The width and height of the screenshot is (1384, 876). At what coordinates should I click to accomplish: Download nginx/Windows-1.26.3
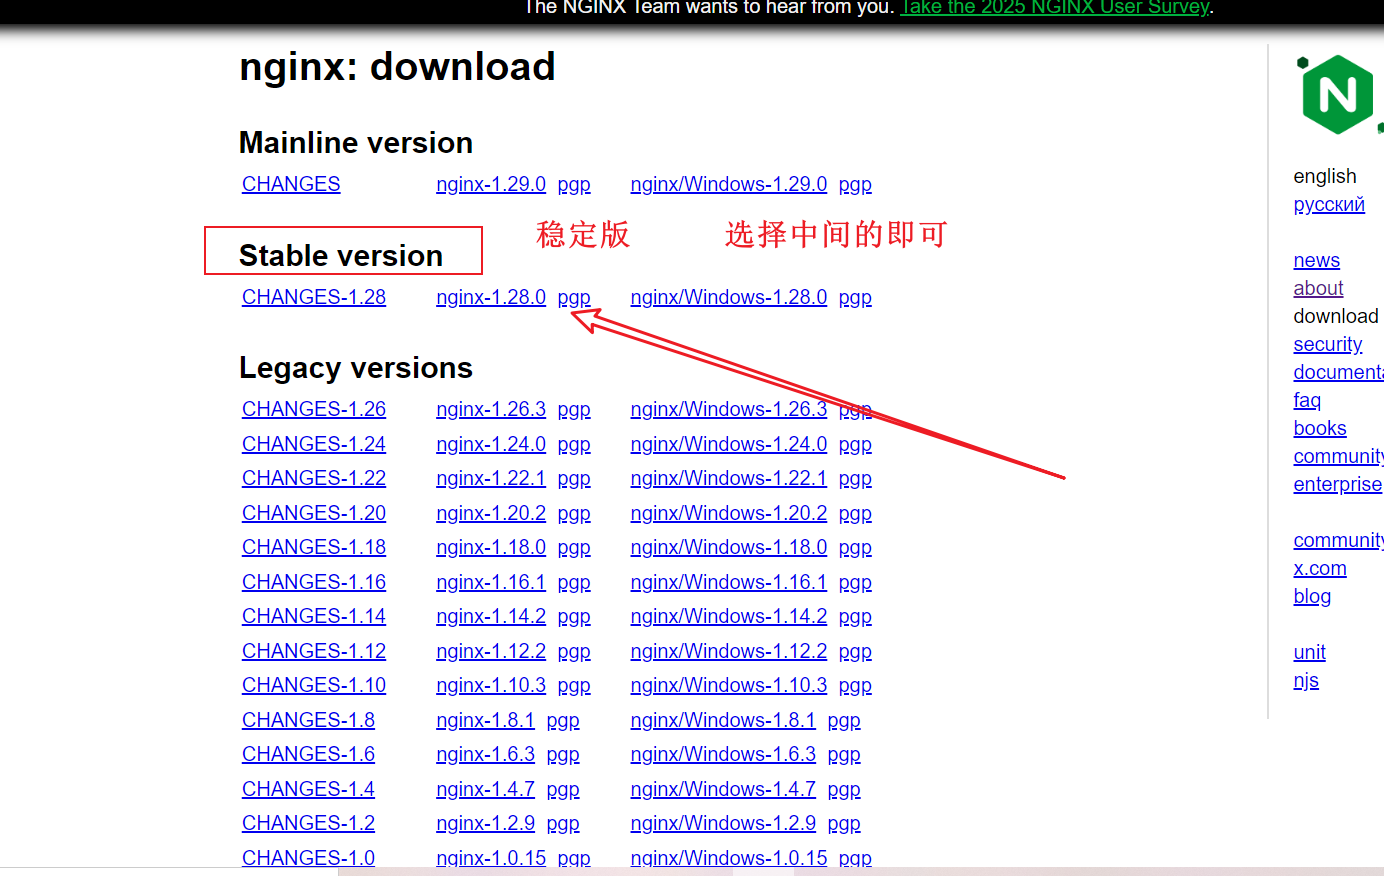click(x=729, y=409)
